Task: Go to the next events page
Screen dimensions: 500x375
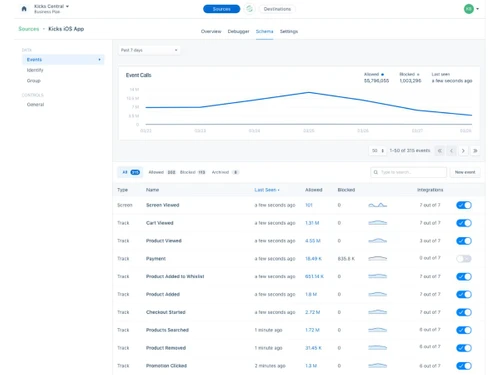Action: [463, 151]
